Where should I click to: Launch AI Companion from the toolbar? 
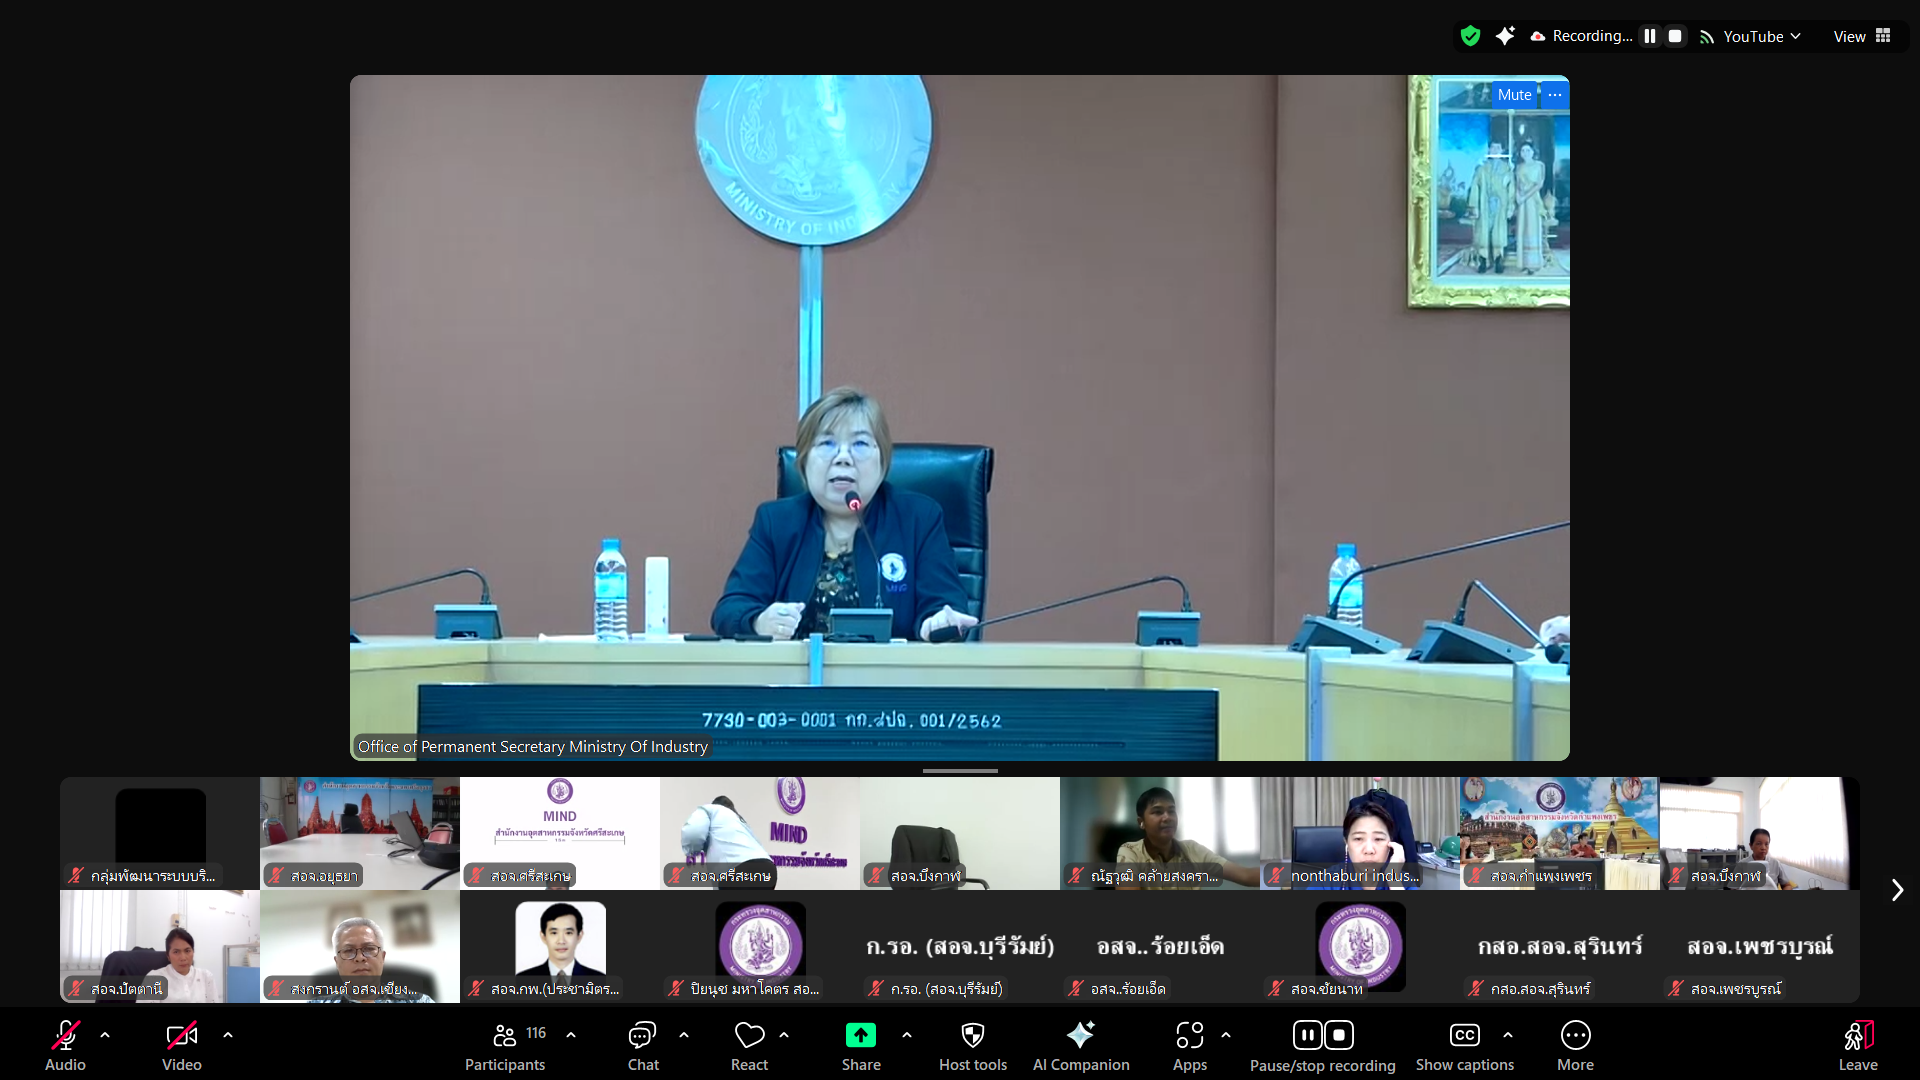point(1080,1045)
